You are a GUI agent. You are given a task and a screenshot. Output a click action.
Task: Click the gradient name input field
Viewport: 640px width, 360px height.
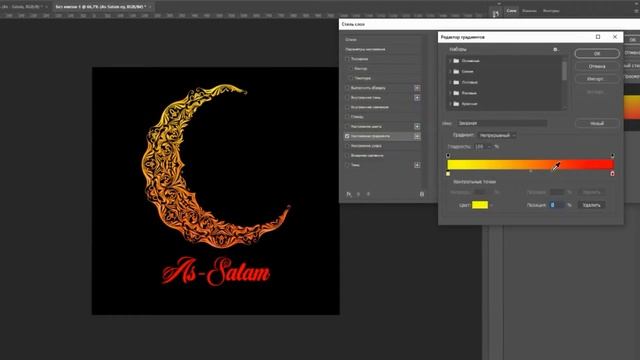[x=502, y=123]
